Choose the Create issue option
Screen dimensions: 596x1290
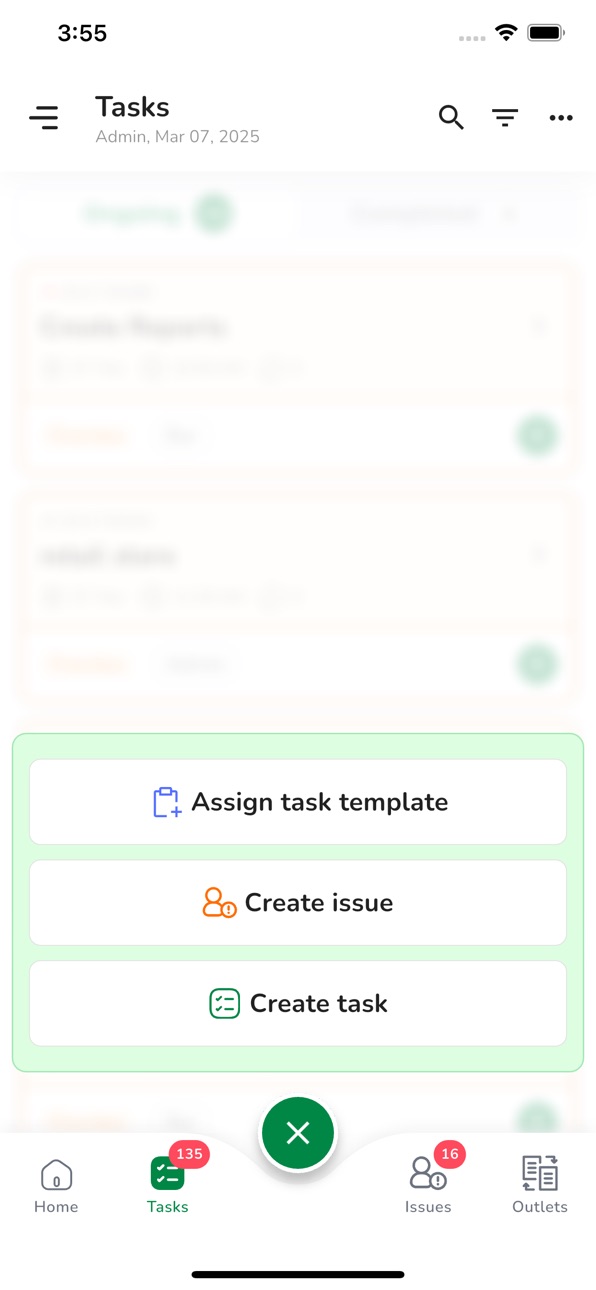tap(298, 903)
